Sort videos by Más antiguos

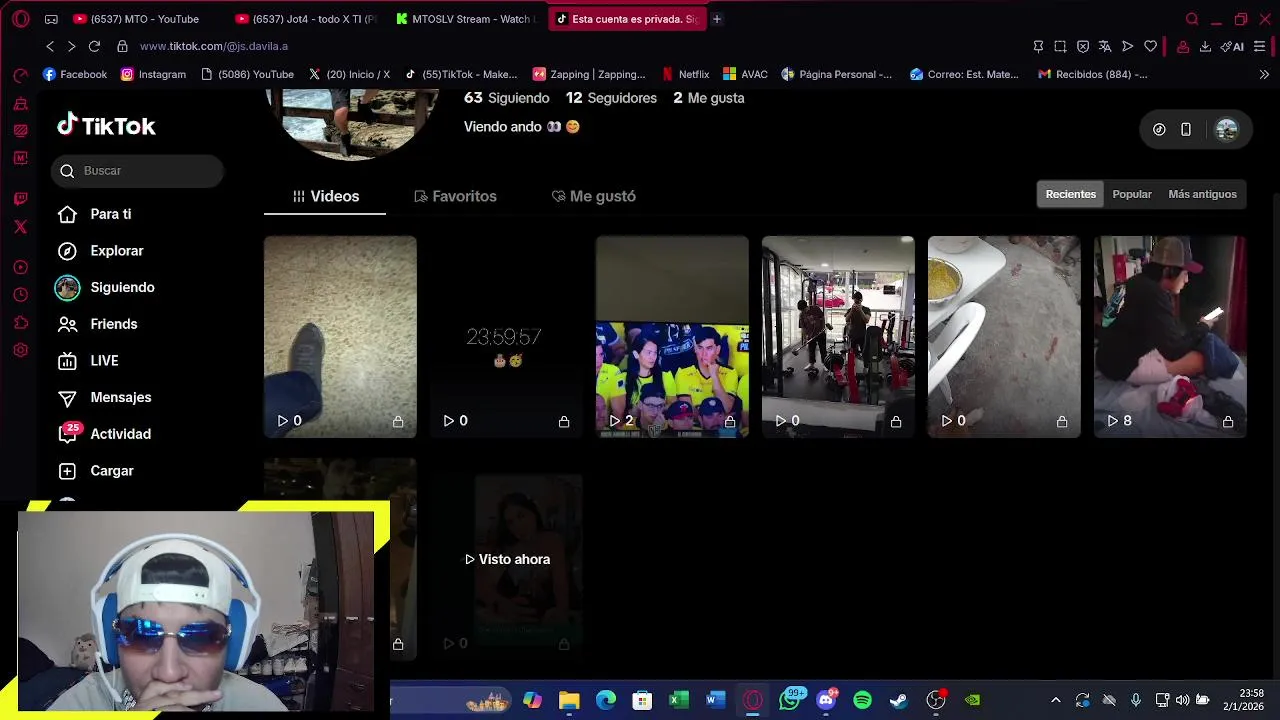click(1202, 194)
